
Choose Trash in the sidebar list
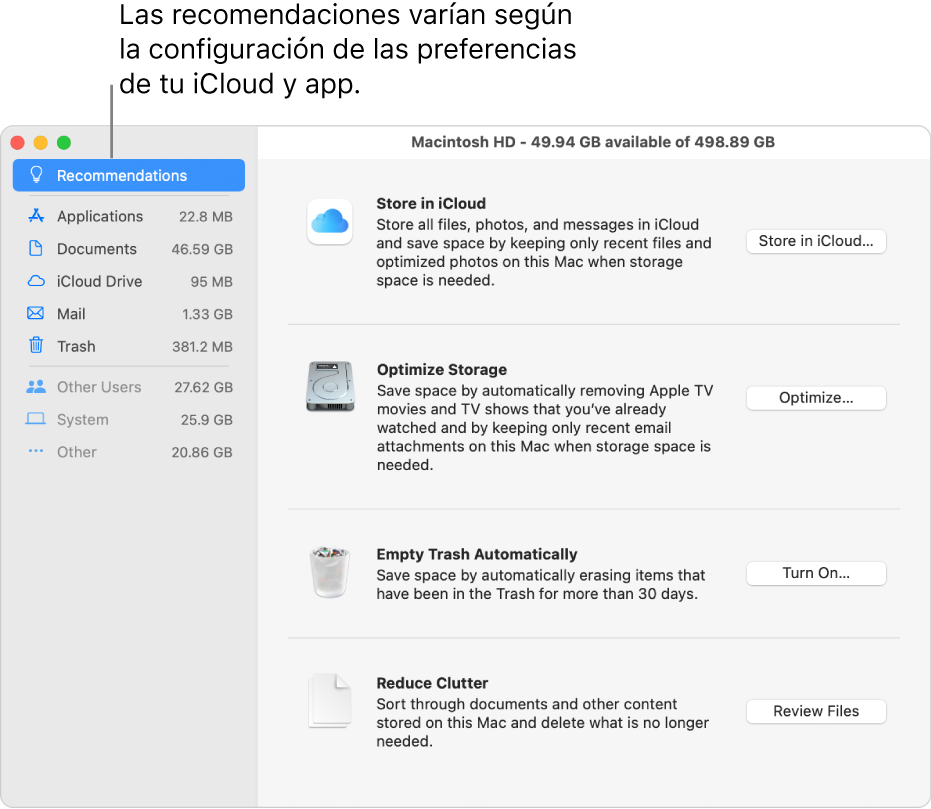click(129, 346)
